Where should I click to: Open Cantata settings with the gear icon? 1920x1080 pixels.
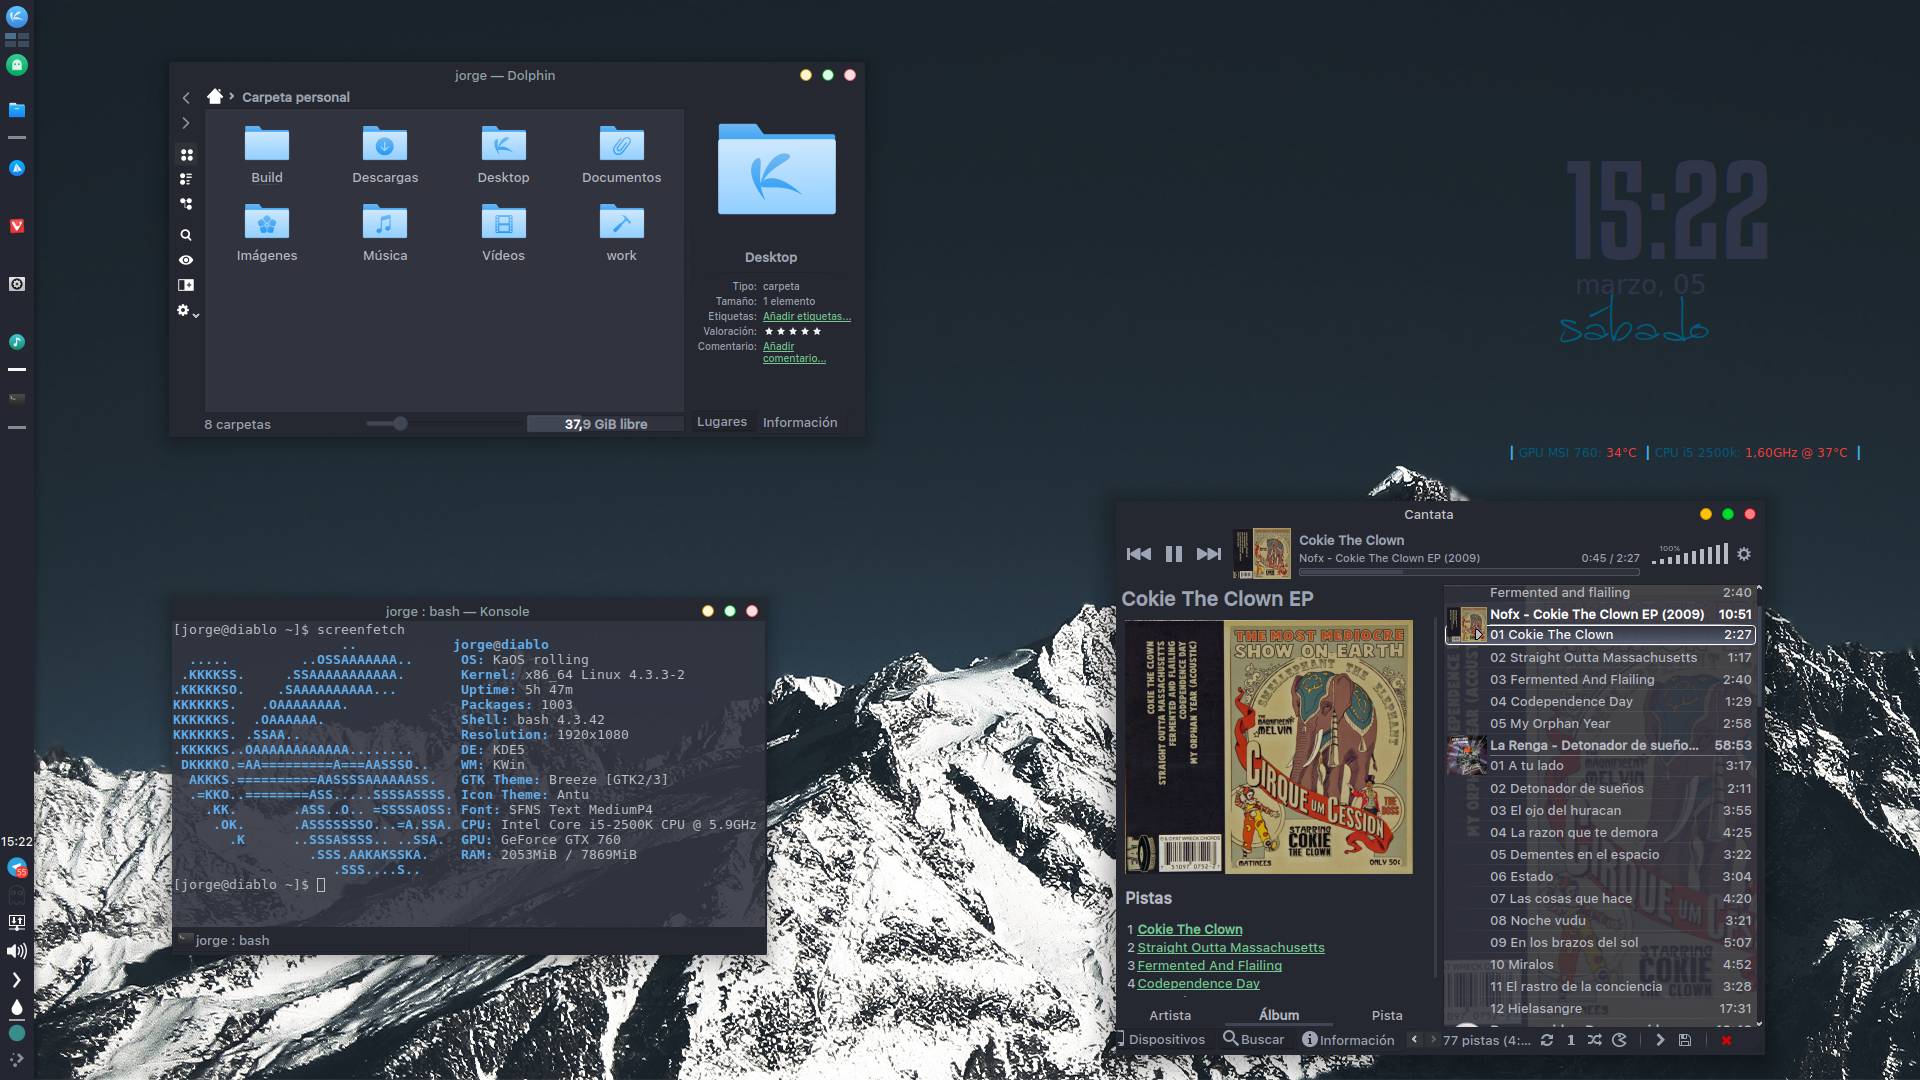click(1742, 554)
